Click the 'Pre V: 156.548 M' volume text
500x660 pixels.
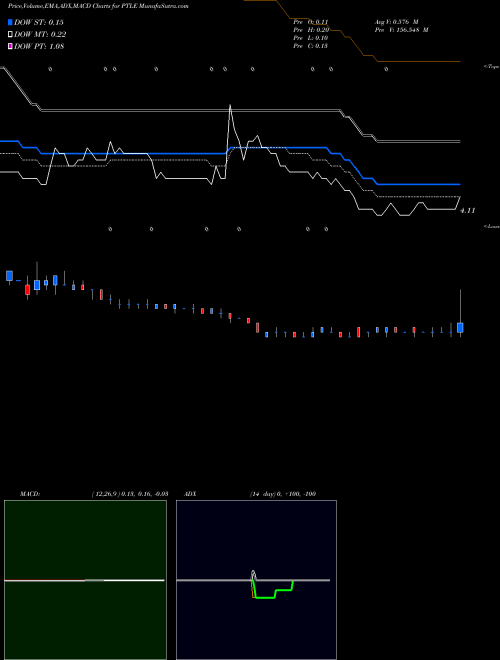tap(402, 30)
